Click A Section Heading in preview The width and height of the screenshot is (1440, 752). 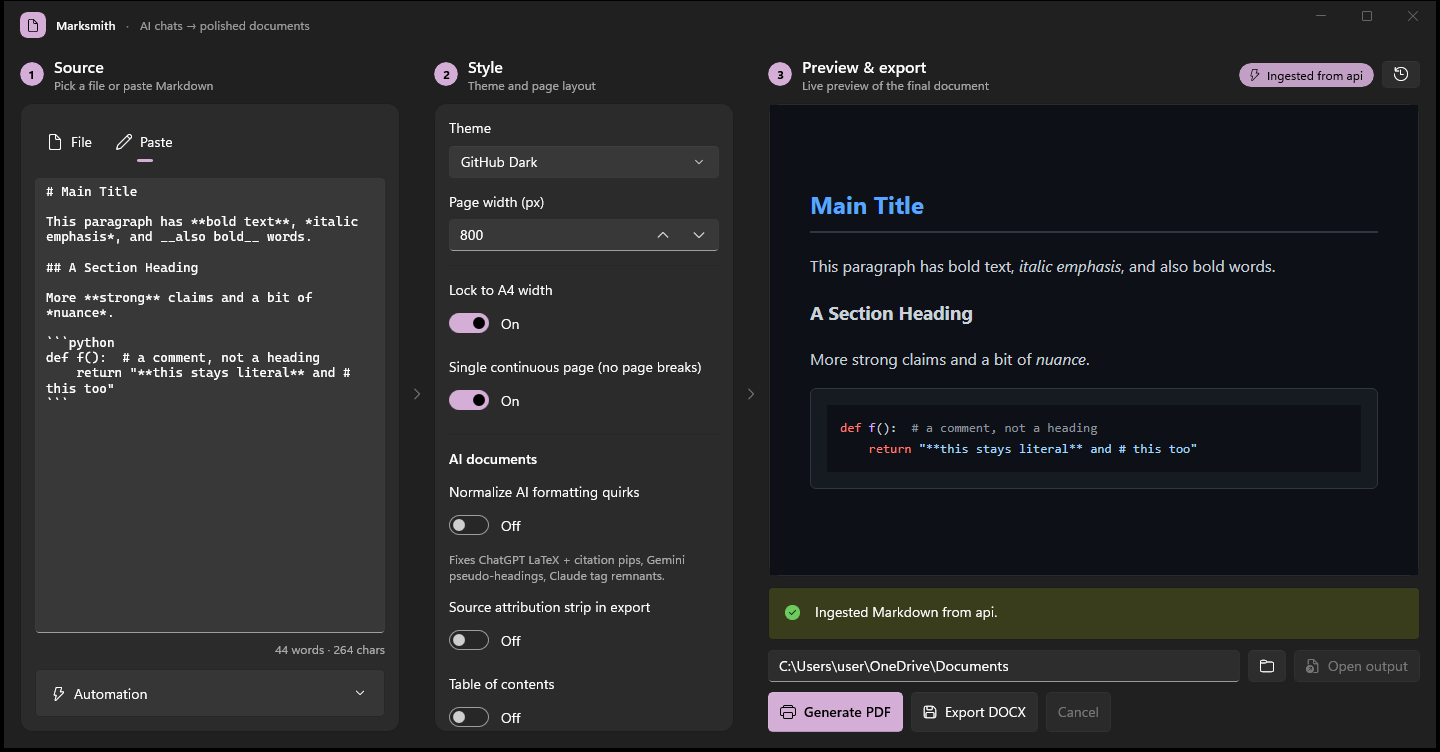891,314
